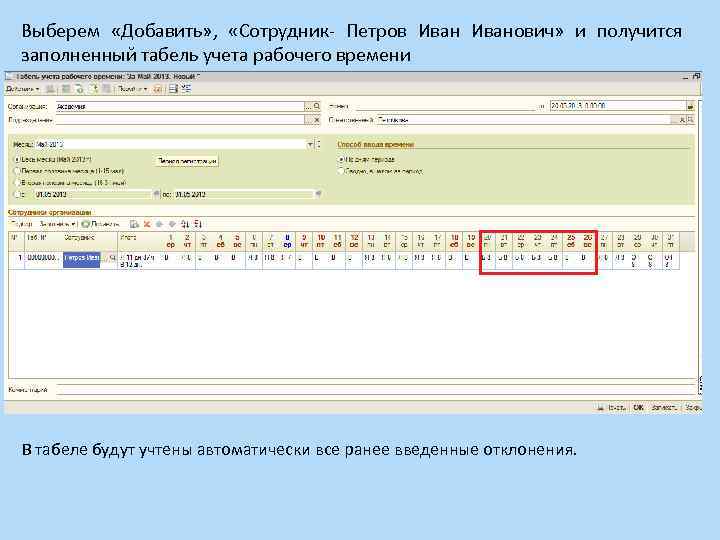Click the OK button at the bottom
720x540 pixels.
pos(638,407)
